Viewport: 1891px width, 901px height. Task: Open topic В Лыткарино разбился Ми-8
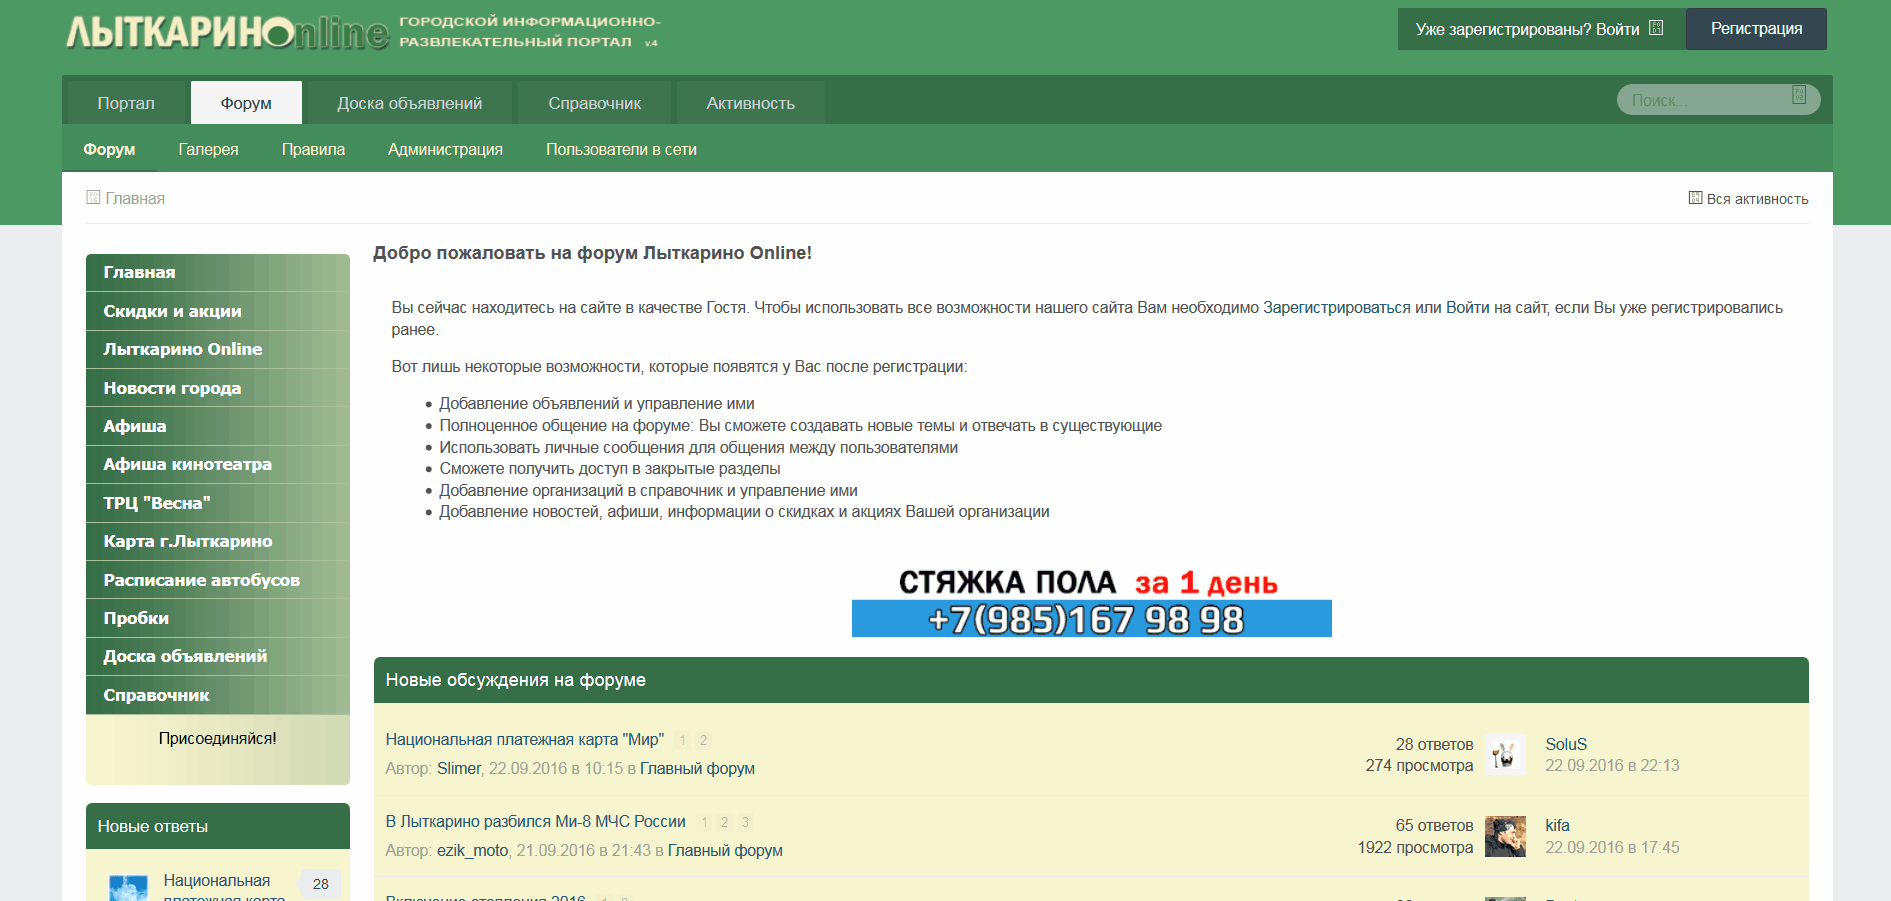point(536,821)
